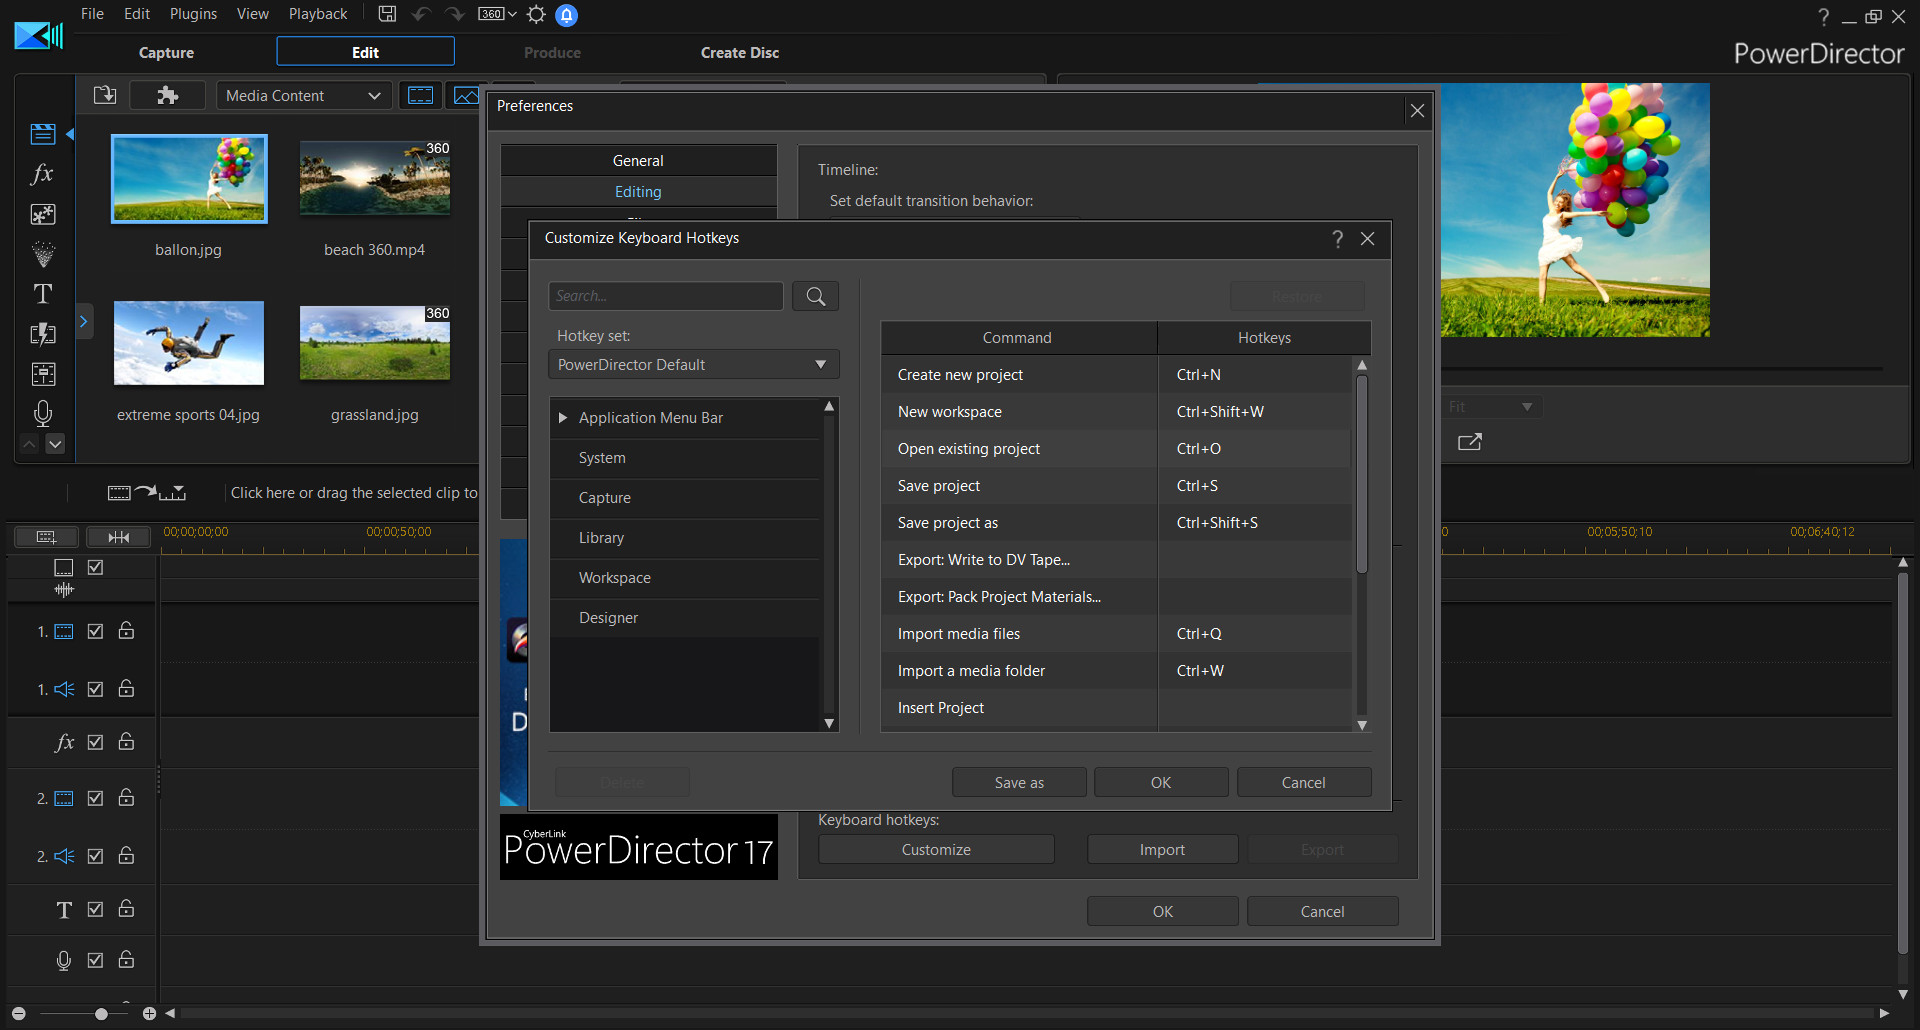Viewport: 1920px width, 1030px height.
Task: Open the Playback menu
Action: coord(317,13)
